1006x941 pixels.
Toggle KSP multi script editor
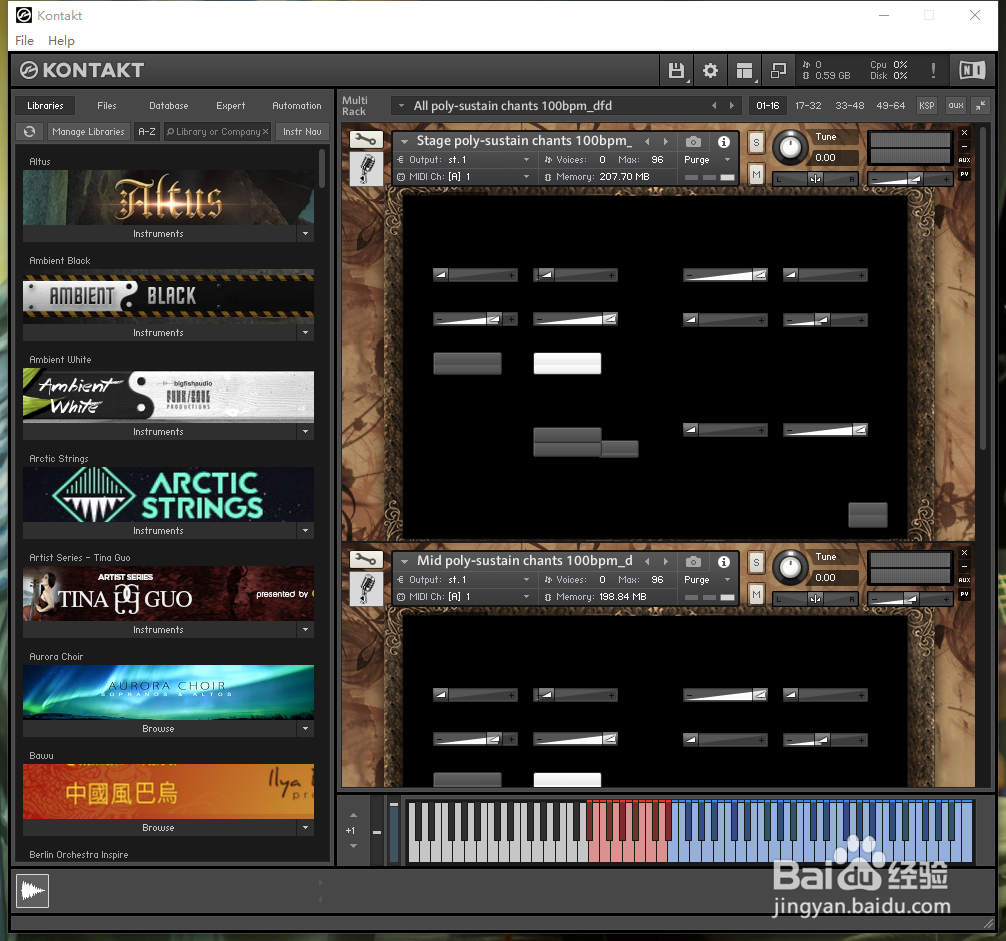(x=926, y=106)
